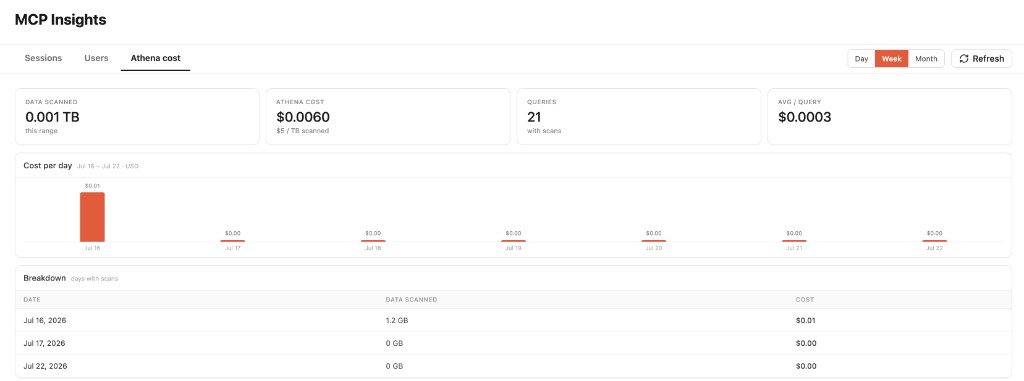Viewport: 1024px width, 381px height.
Task: Set range to Day
Action: coord(861,59)
